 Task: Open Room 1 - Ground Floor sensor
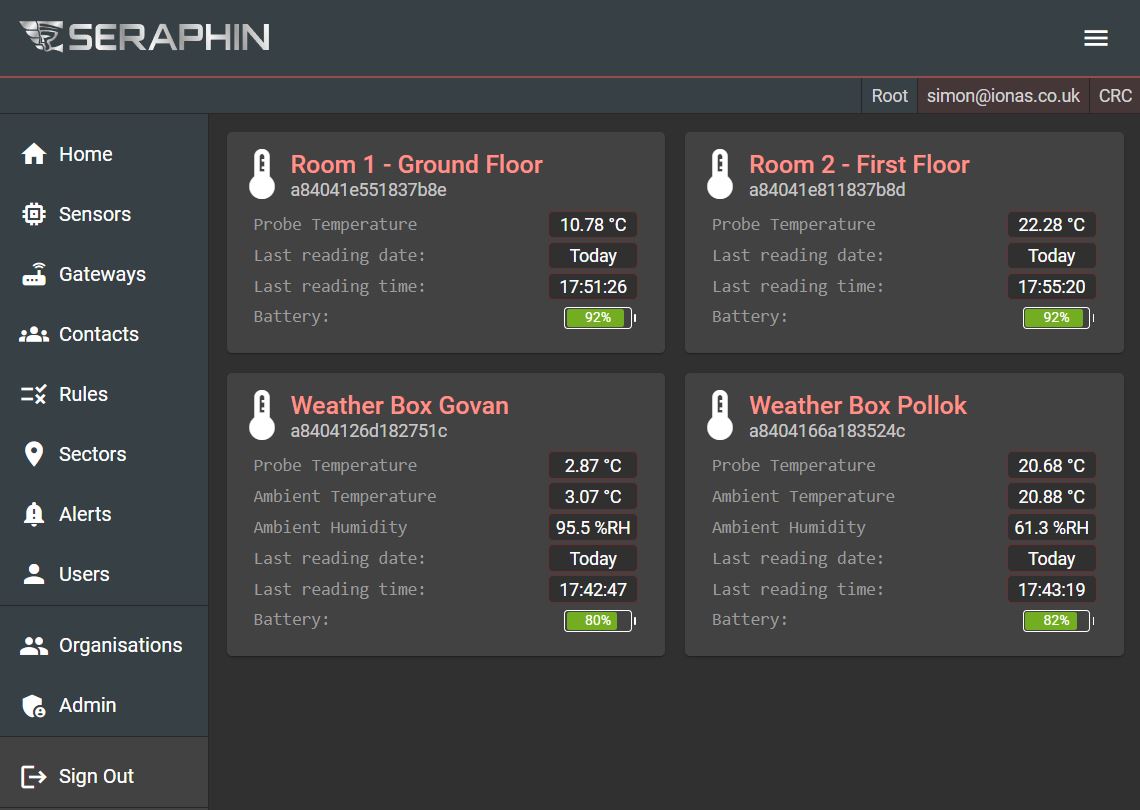tap(417, 164)
